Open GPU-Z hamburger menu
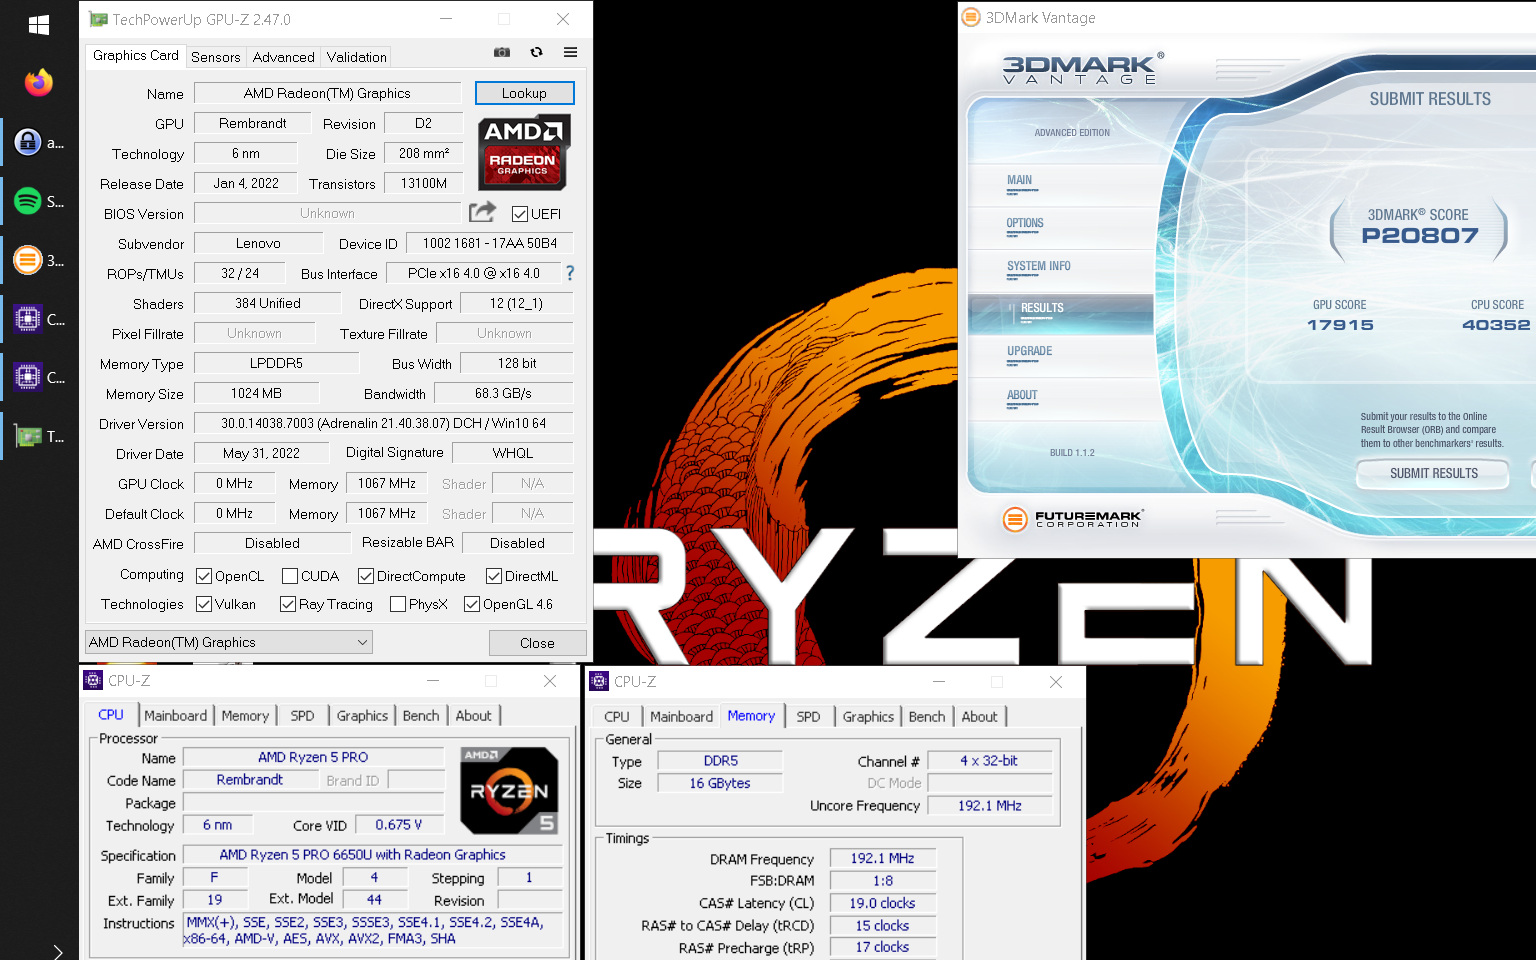The width and height of the screenshot is (1536, 960). click(570, 52)
